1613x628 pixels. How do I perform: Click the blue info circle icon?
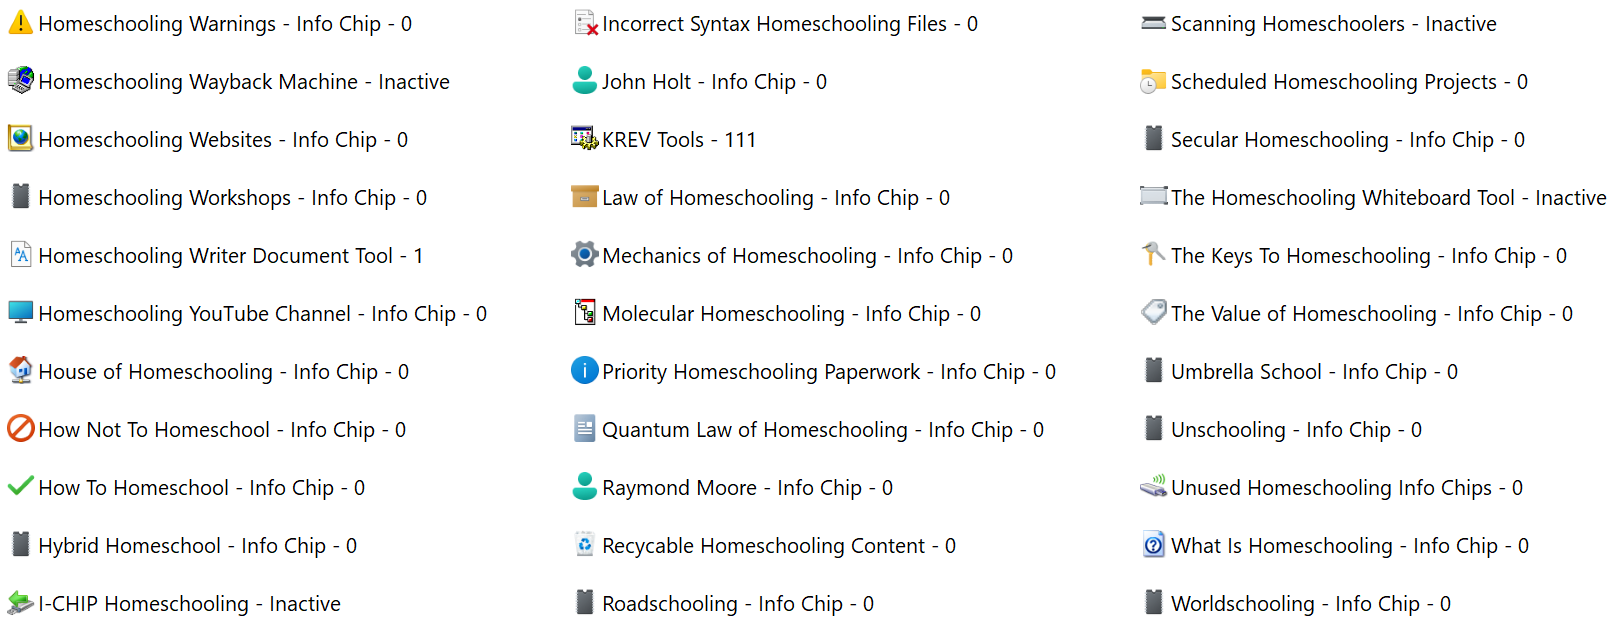pyautogui.click(x=584, y=371)
